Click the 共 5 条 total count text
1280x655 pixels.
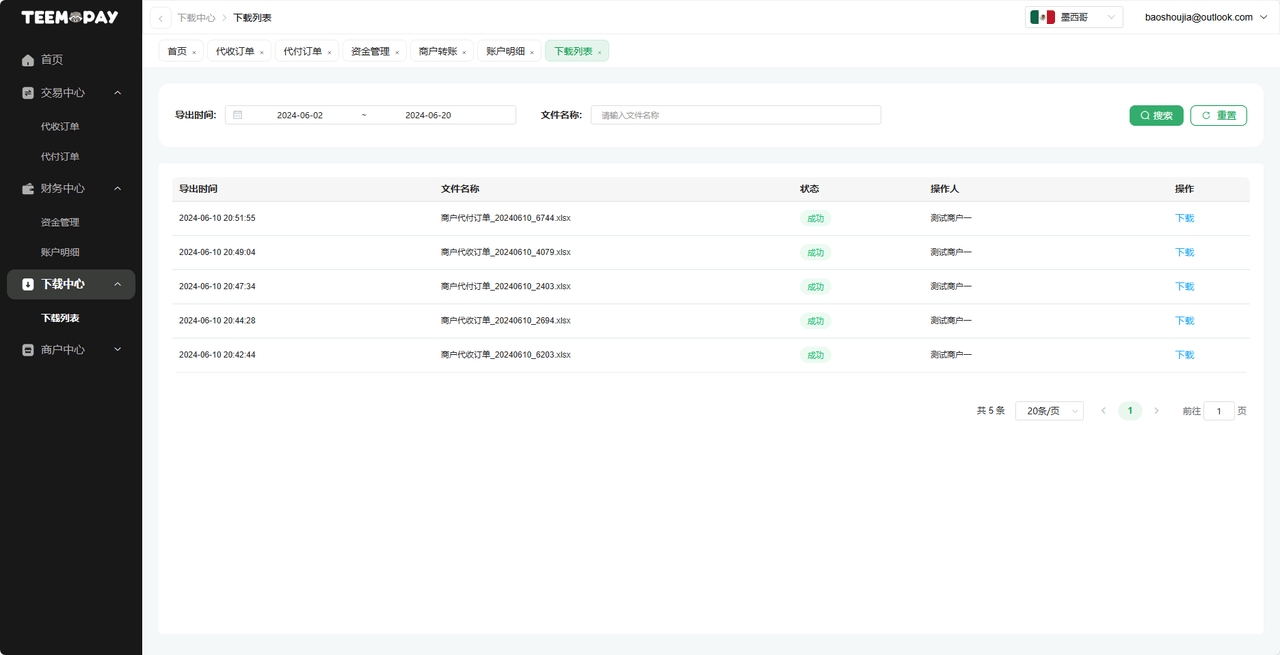(990, 411)
